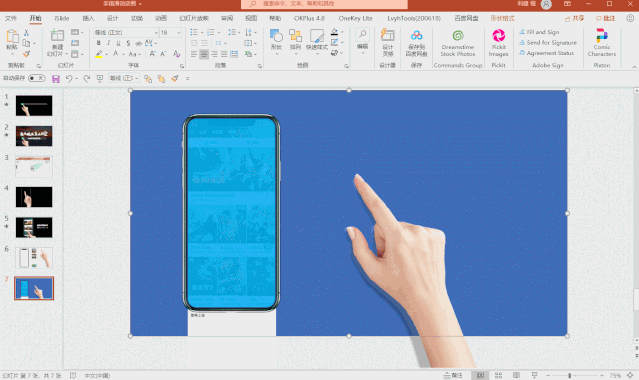Adjust the zoom slider handle
This screenshot has height=380, width=639.
569,375
